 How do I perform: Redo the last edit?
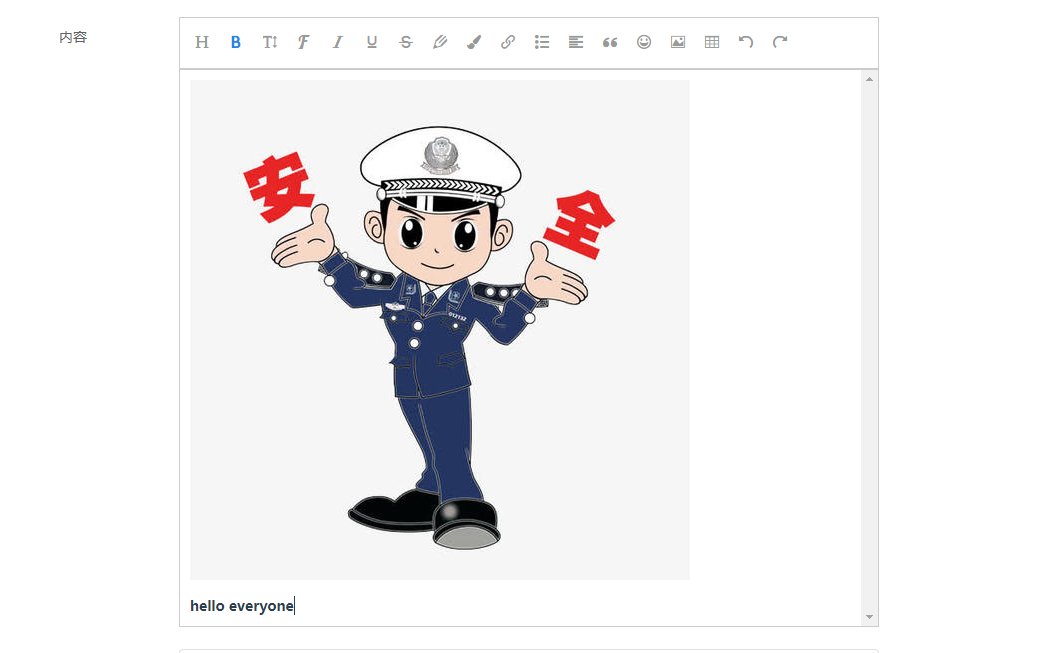pyautogui.click(x=780, y=43)
